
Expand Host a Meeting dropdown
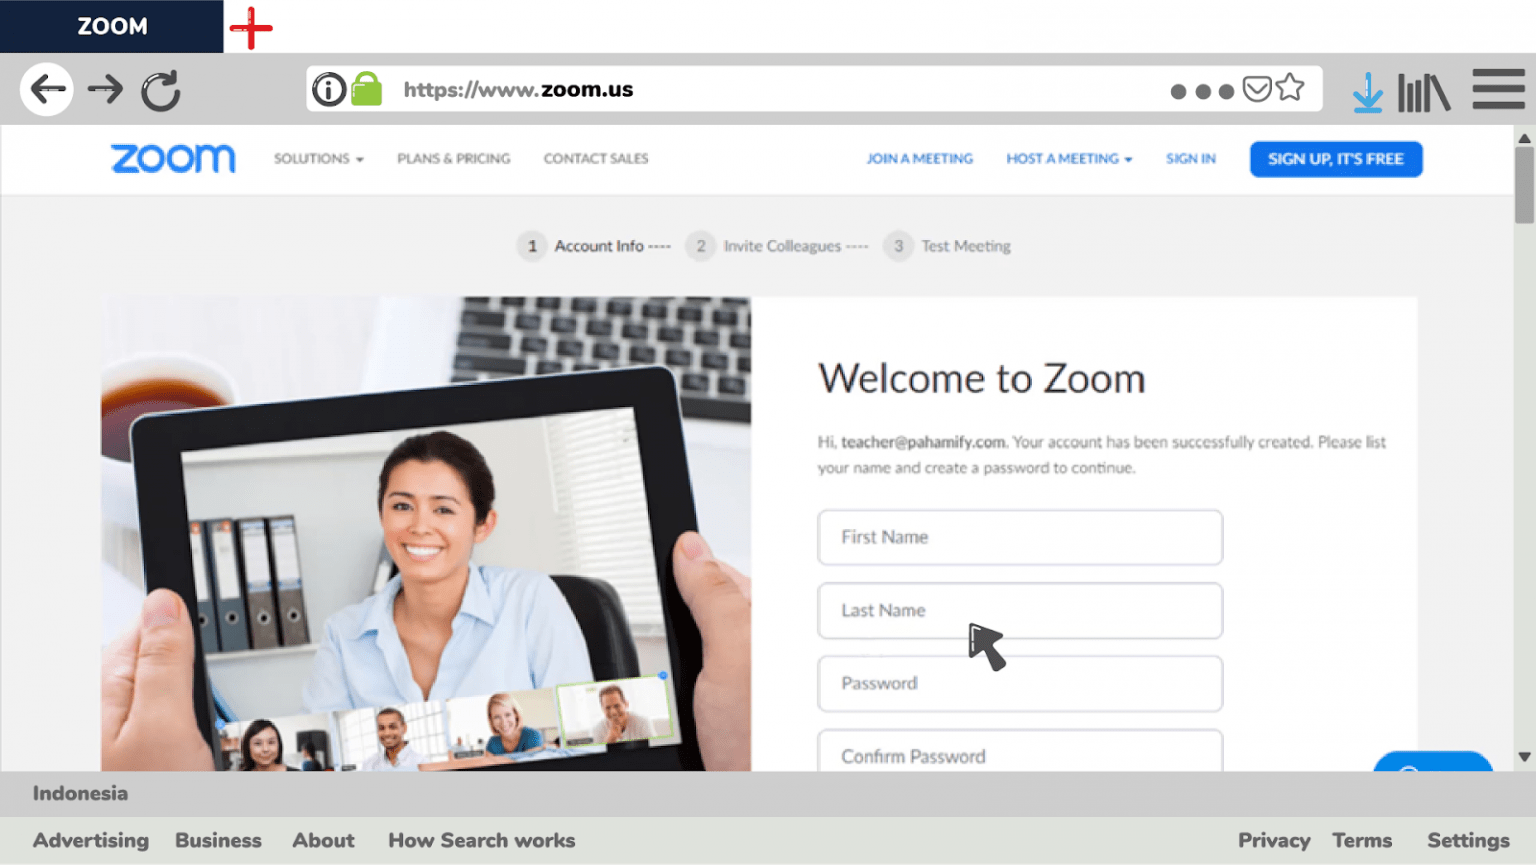pyautogui.click(x=1069, y=158)
